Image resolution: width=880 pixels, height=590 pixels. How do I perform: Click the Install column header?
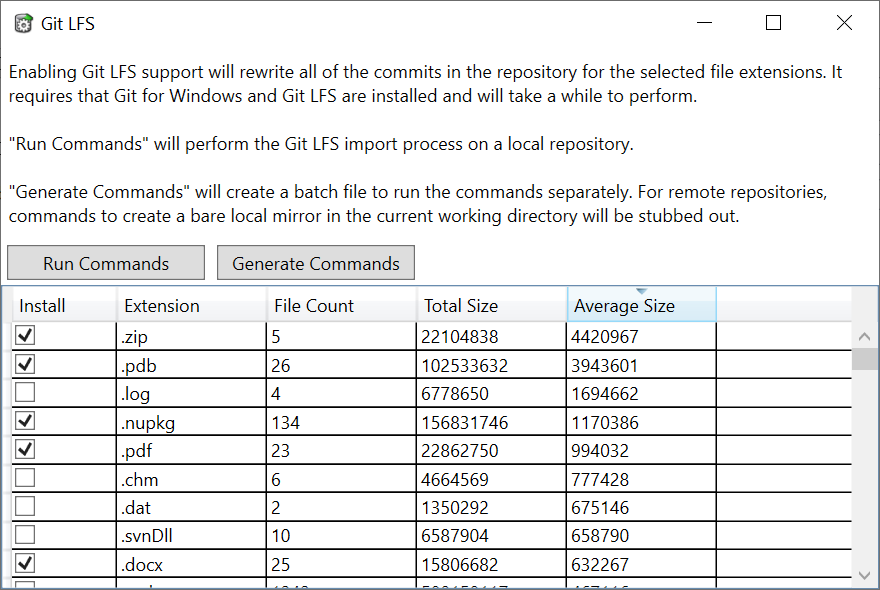click(x=64, y=305)
